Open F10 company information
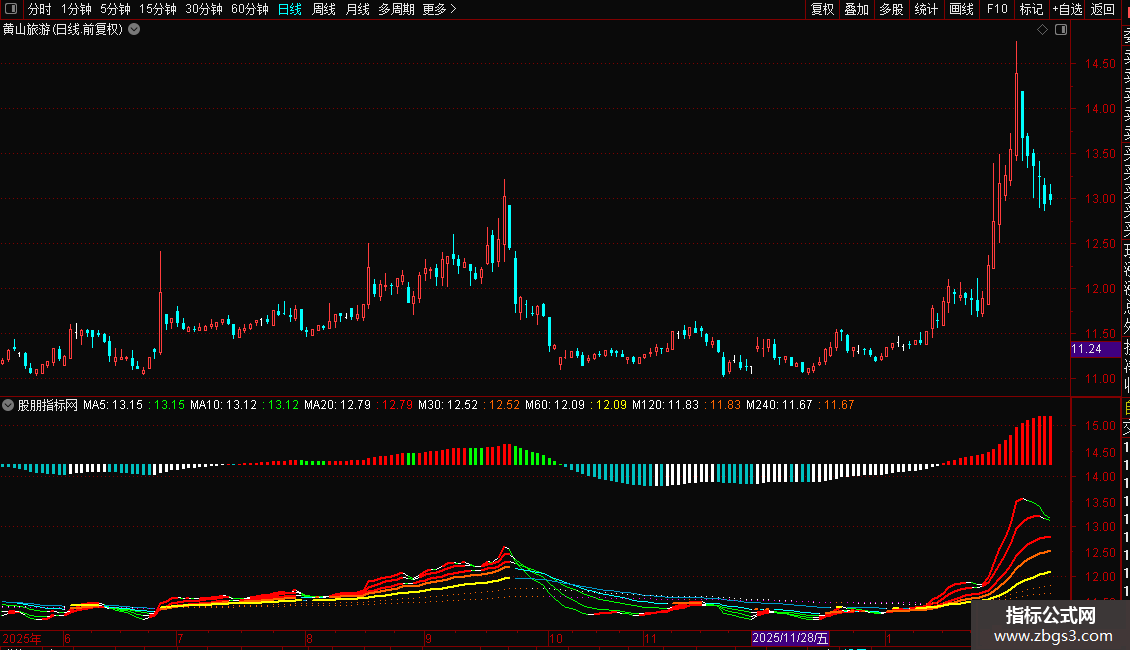1130x650 pixels. point(997,9)
